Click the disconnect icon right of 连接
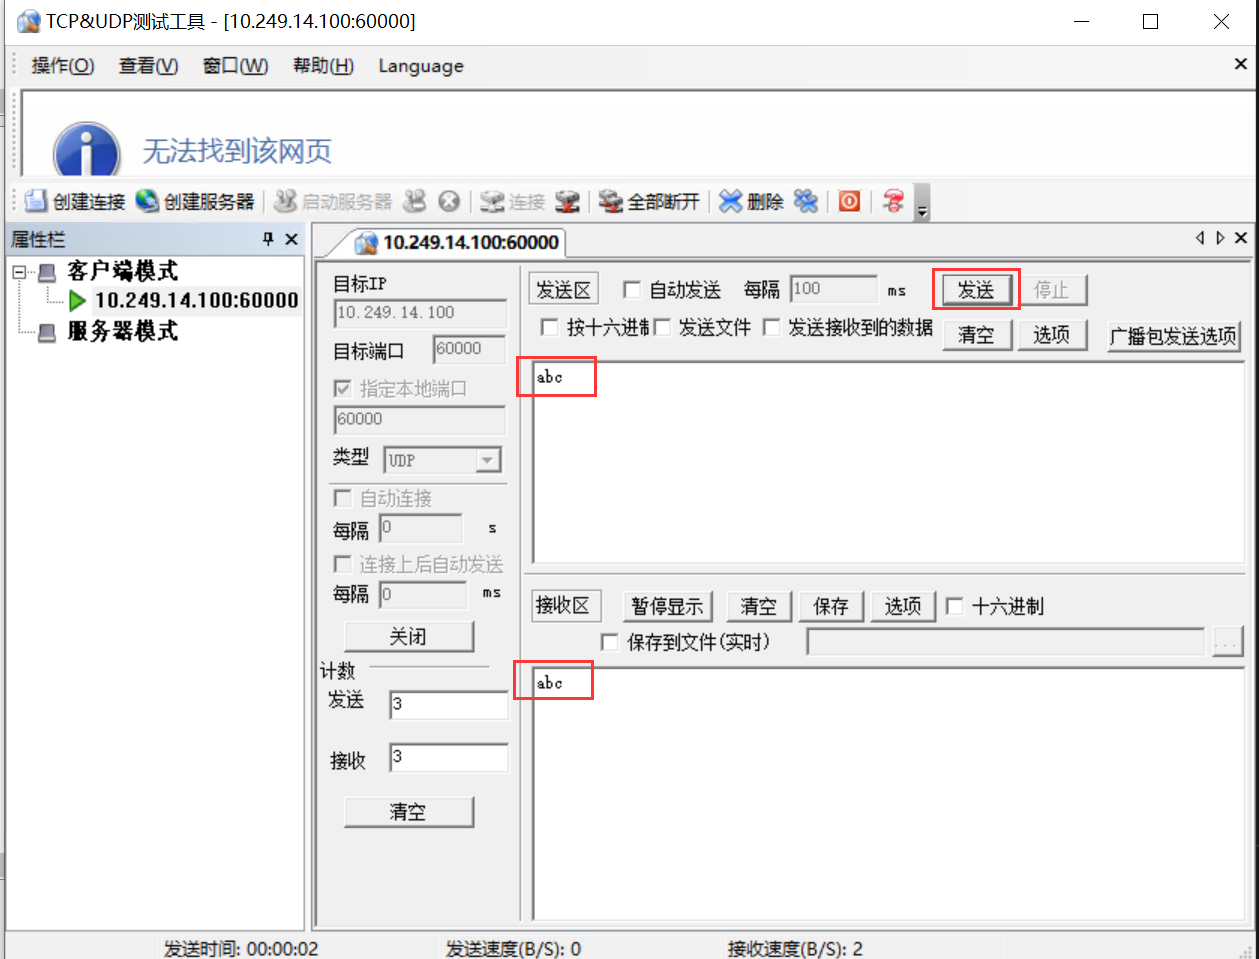The height and width of the screenshot is (959, 1259). pos(567,201)
